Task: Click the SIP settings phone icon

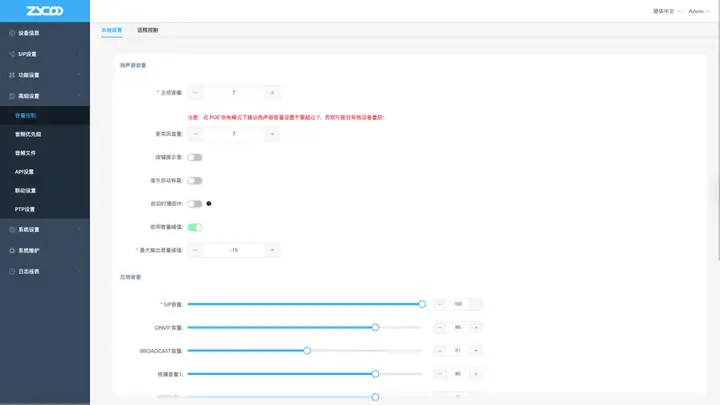Action: click(12, 54)
